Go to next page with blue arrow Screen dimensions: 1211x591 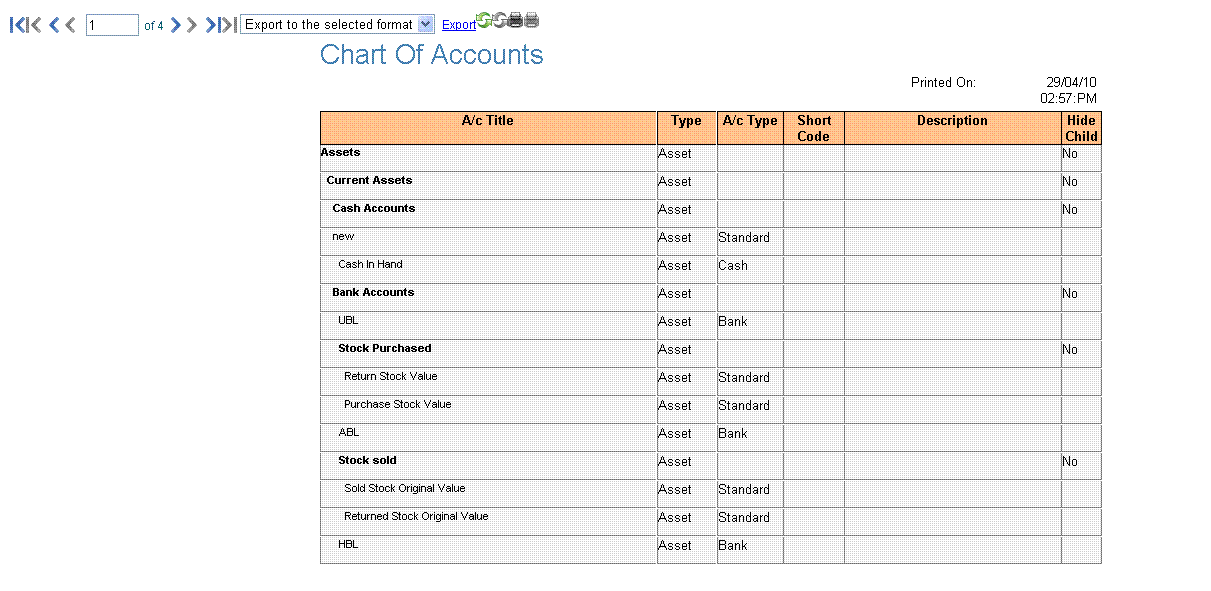click(176, 25)
